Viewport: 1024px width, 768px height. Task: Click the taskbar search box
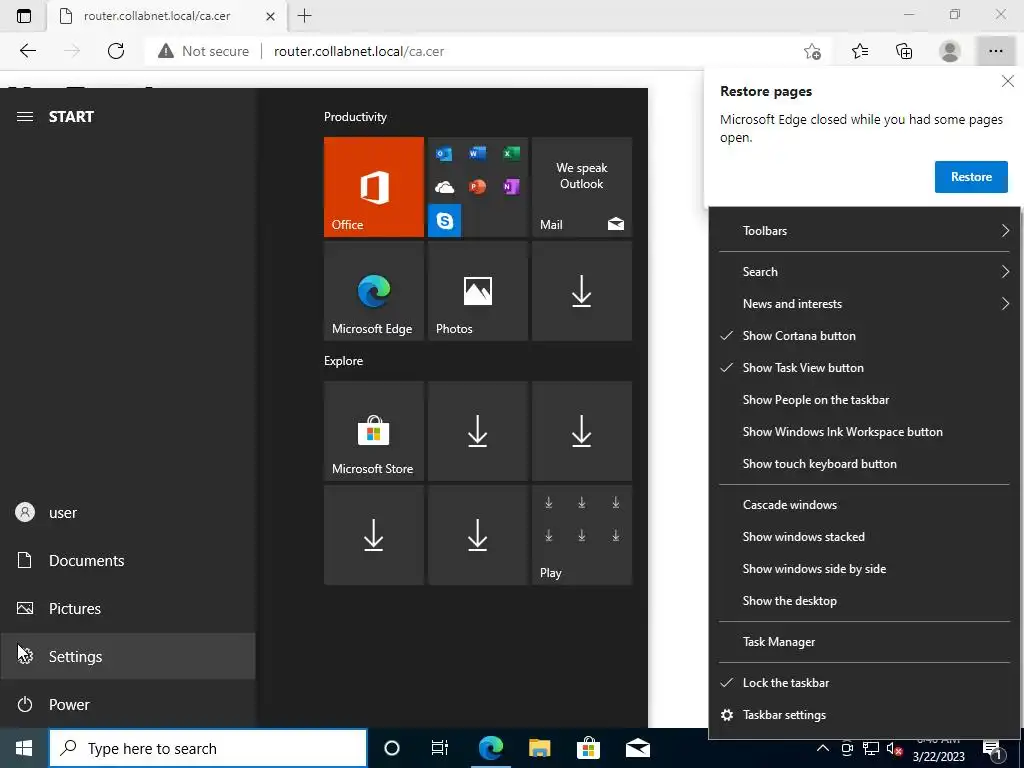point(208,748)
